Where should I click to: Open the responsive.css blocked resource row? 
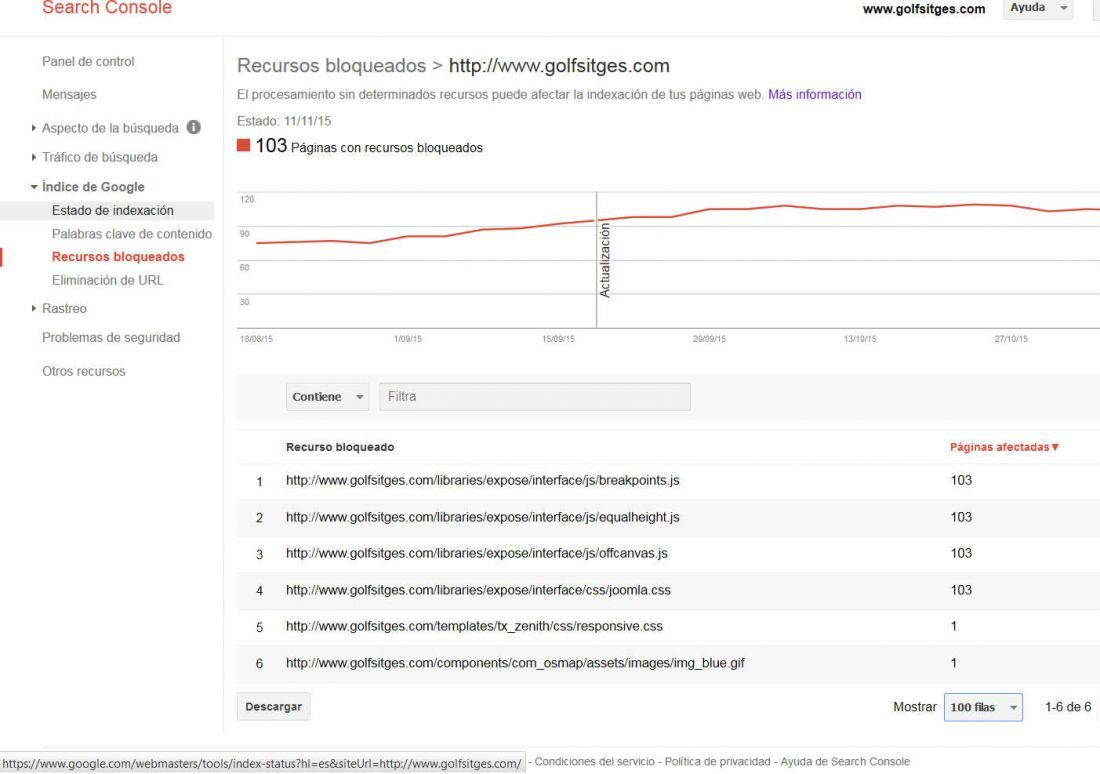[x=474, y=626]
